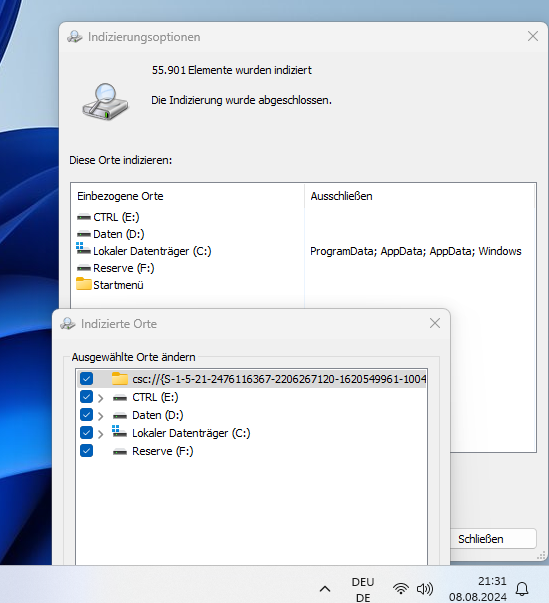Screen dimensions: 549x603
Task: Select Reserve (F:) label in the tree
Action: point(163,451)
